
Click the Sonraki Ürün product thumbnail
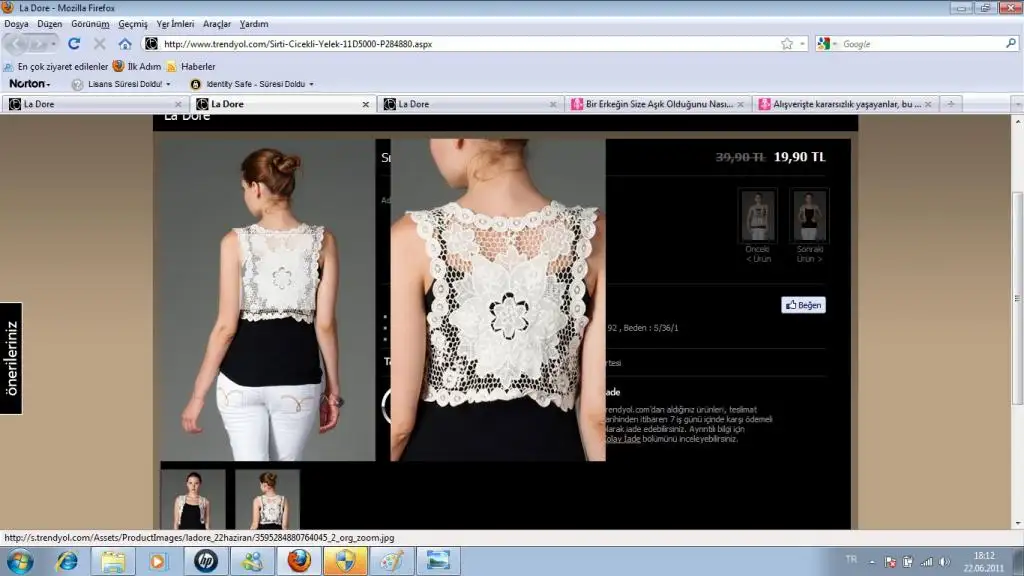point(809,217)
